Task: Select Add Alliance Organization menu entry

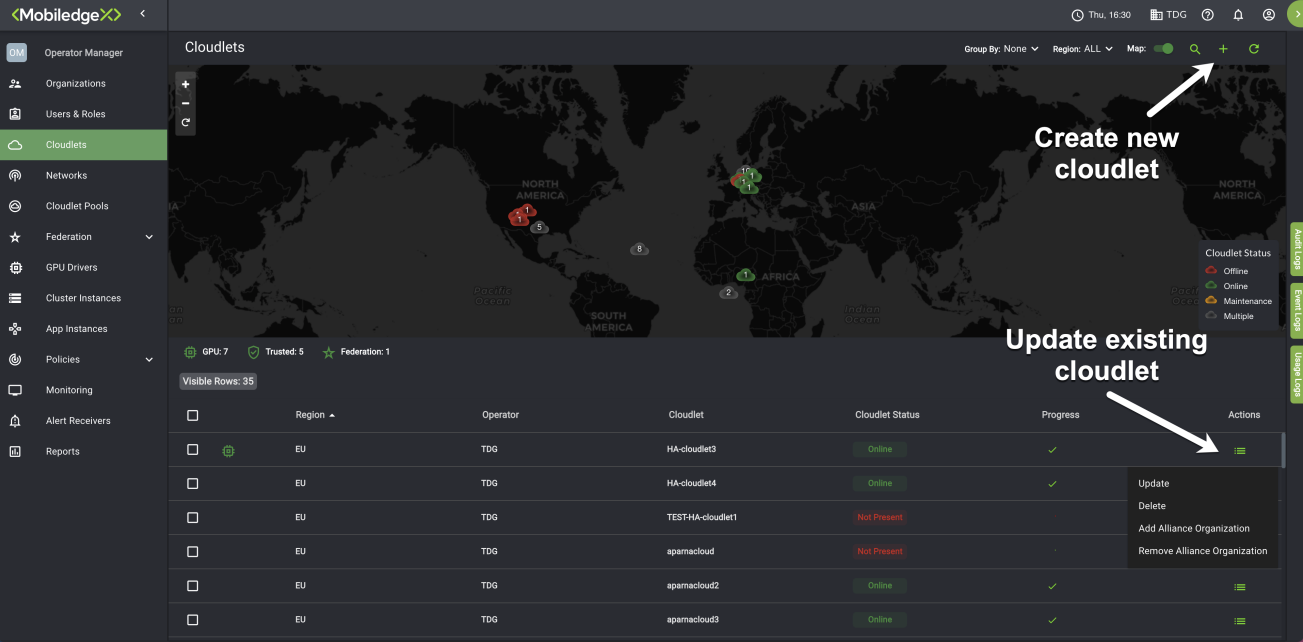Action: [1193, 528]
